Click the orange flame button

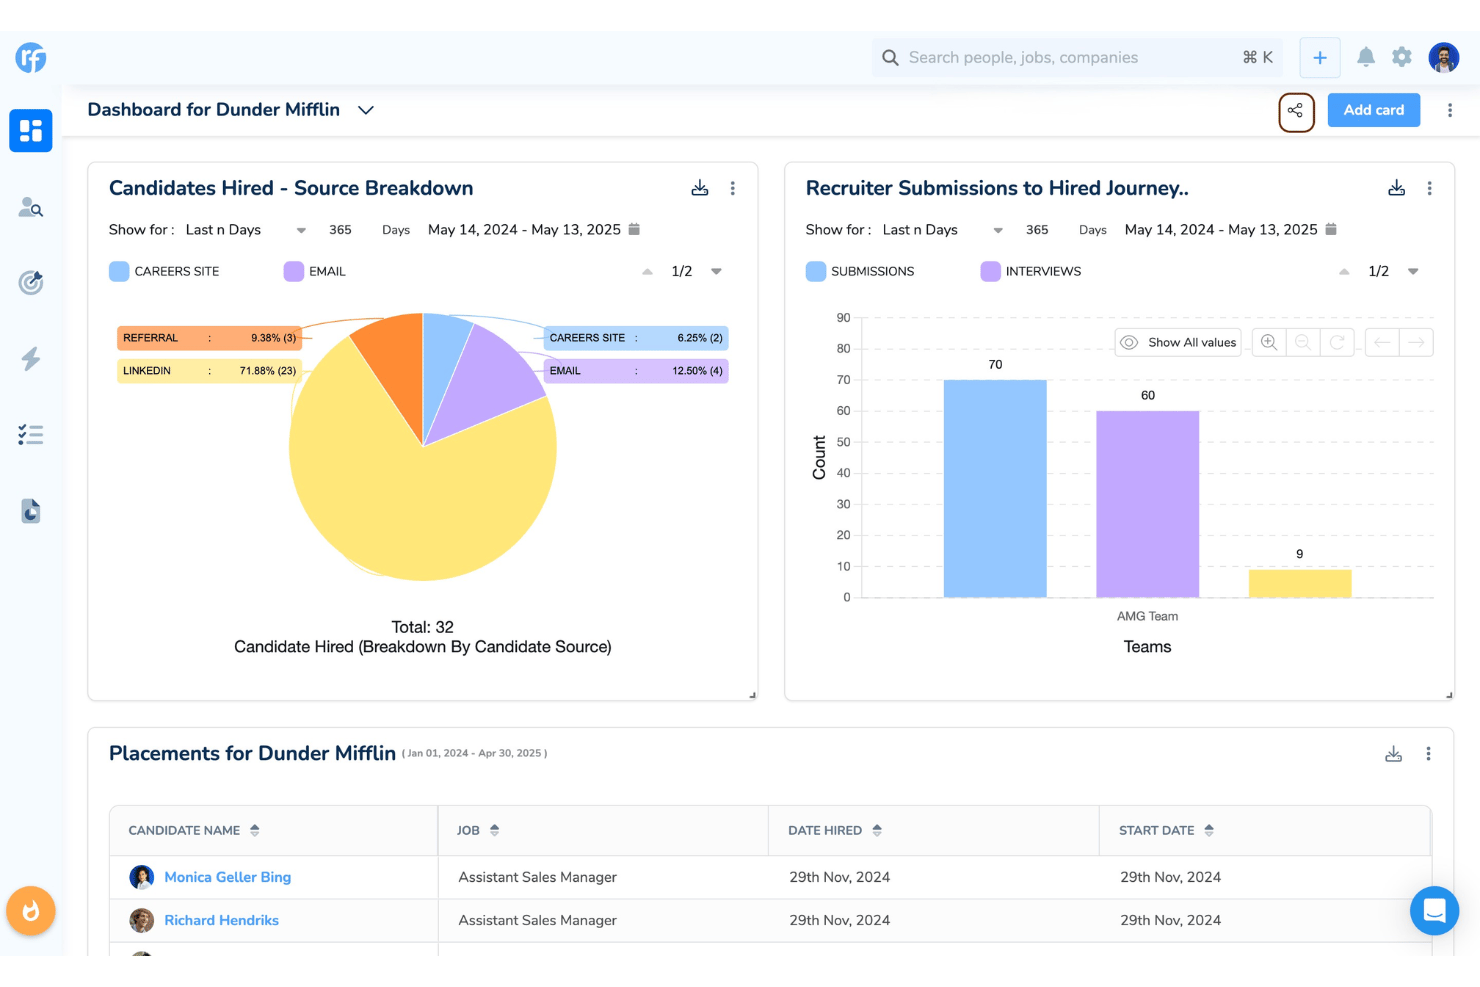coord(31,911)
